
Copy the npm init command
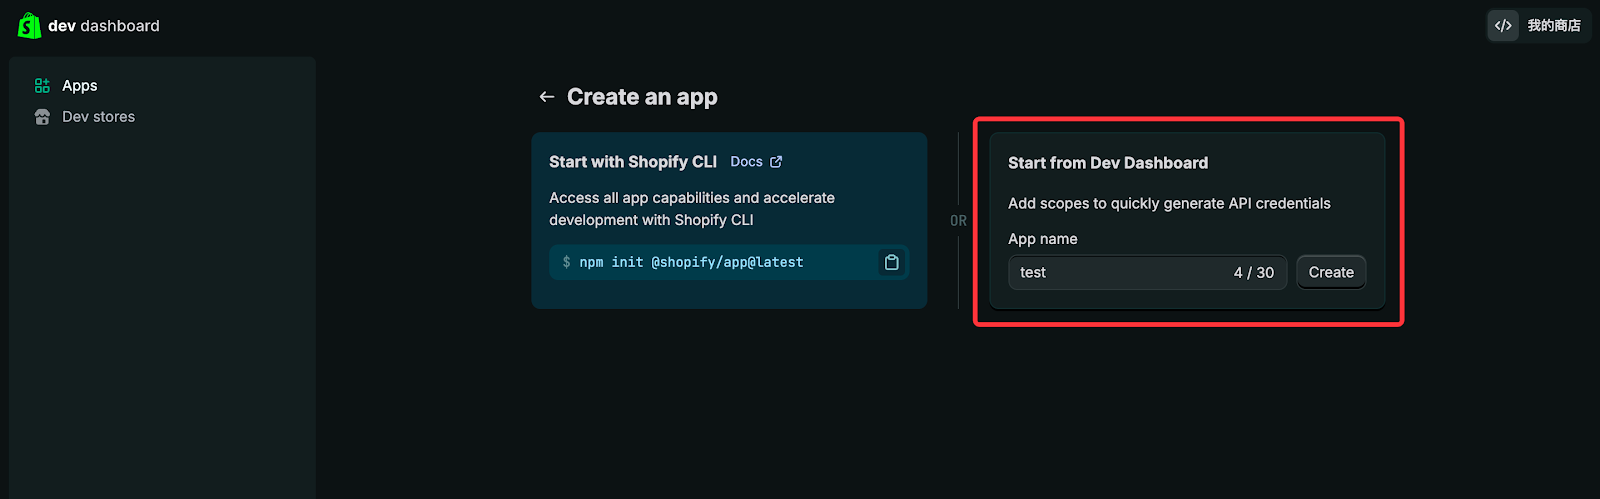click(891, 262)
